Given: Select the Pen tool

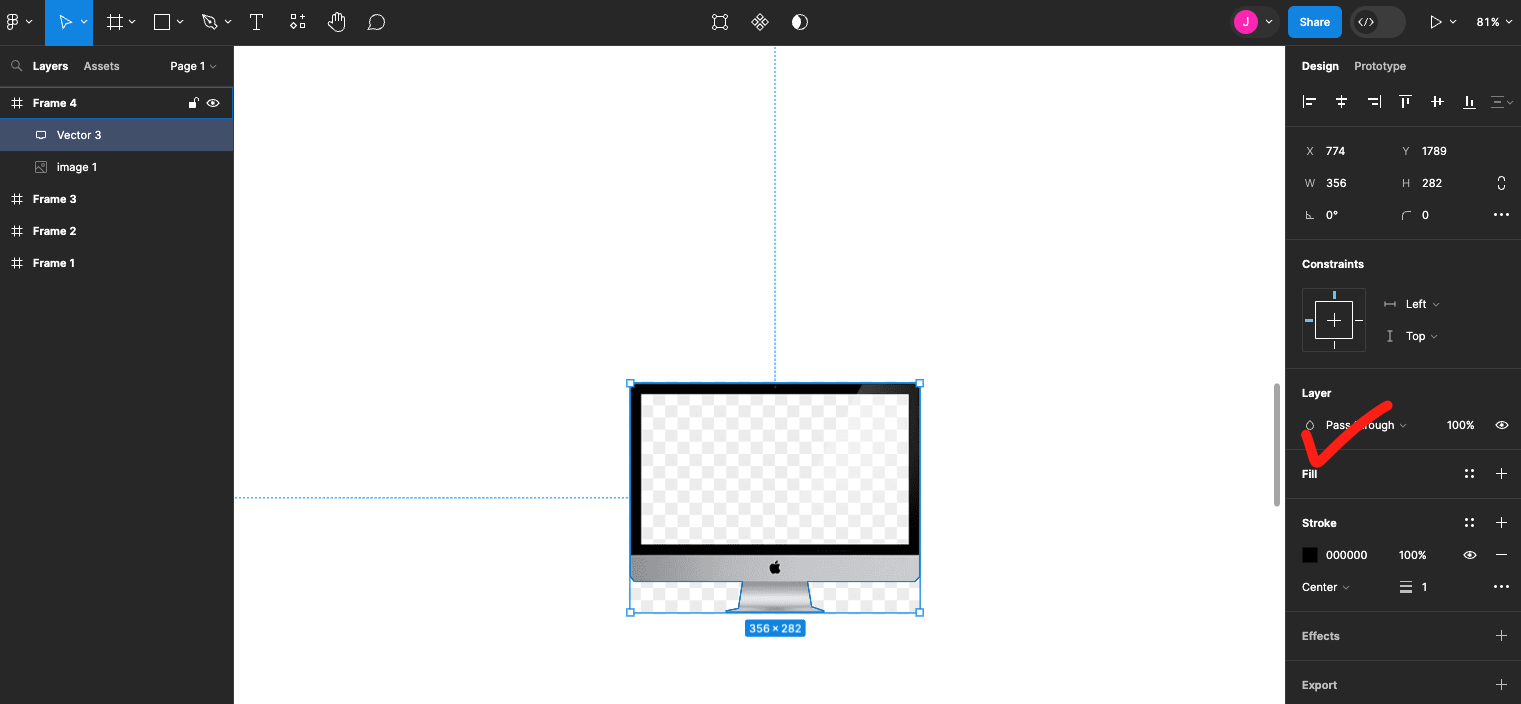Looking at the screenshot, I should click(x=209, y=22).
